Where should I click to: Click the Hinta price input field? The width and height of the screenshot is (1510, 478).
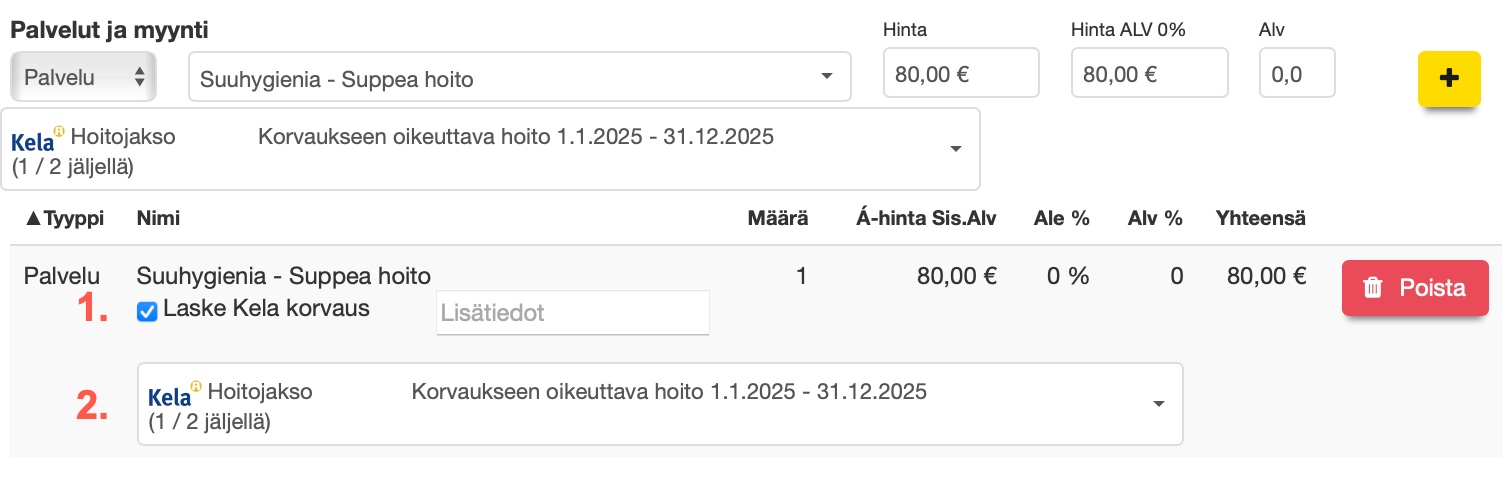pos(961,73)
